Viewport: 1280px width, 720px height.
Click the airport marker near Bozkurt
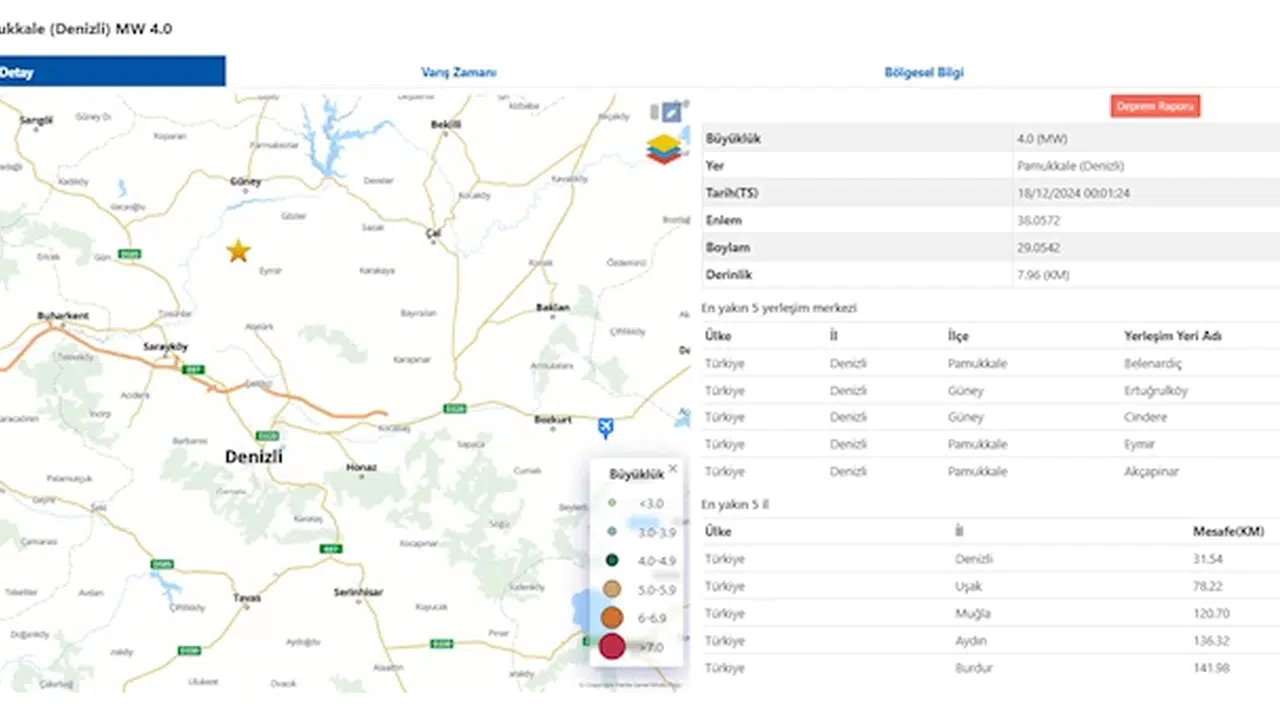click(605, 428)
